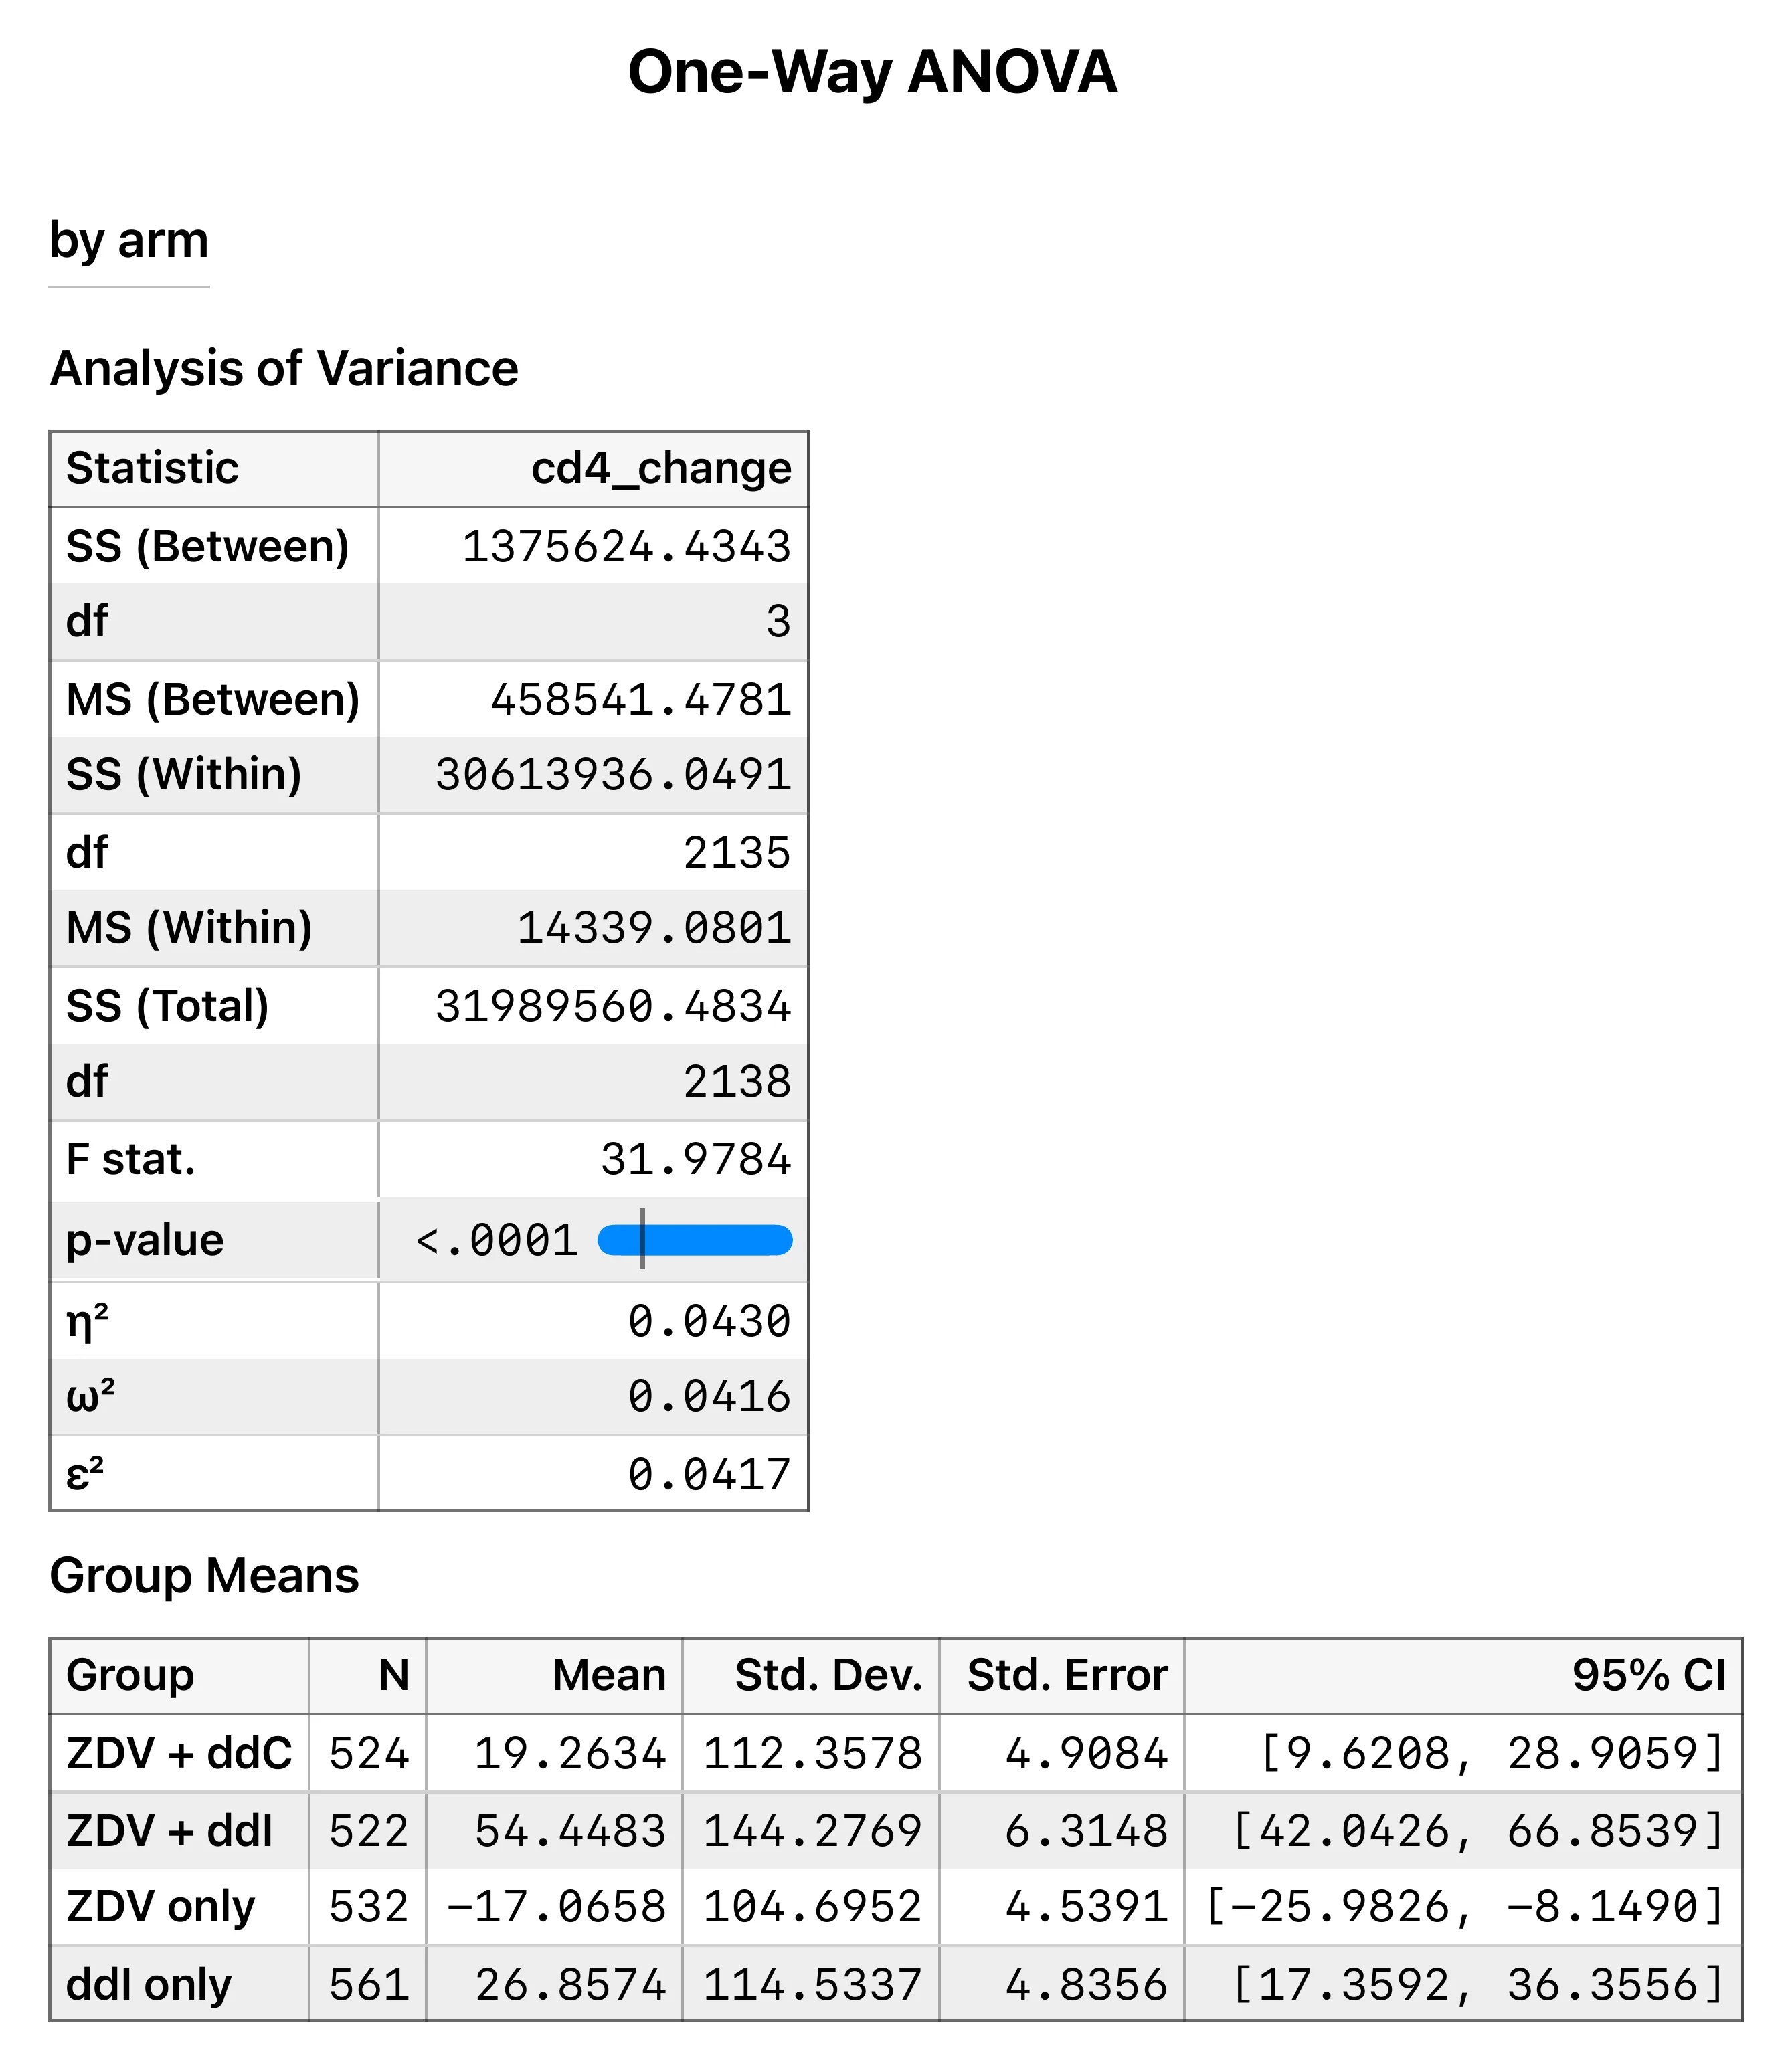Viewport: 1792px width, 2070px height.
Task: Click the N value 524
Action: tap(369, 1754)
